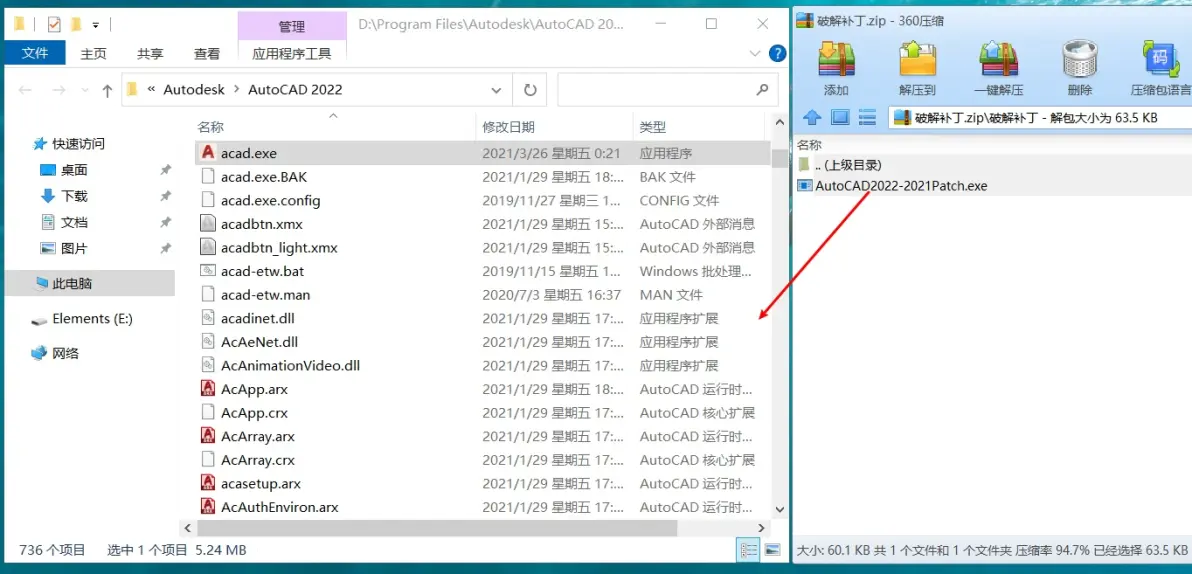Click the 压缩包语言 icon in 360压缩

click(x=1160, y=59)
